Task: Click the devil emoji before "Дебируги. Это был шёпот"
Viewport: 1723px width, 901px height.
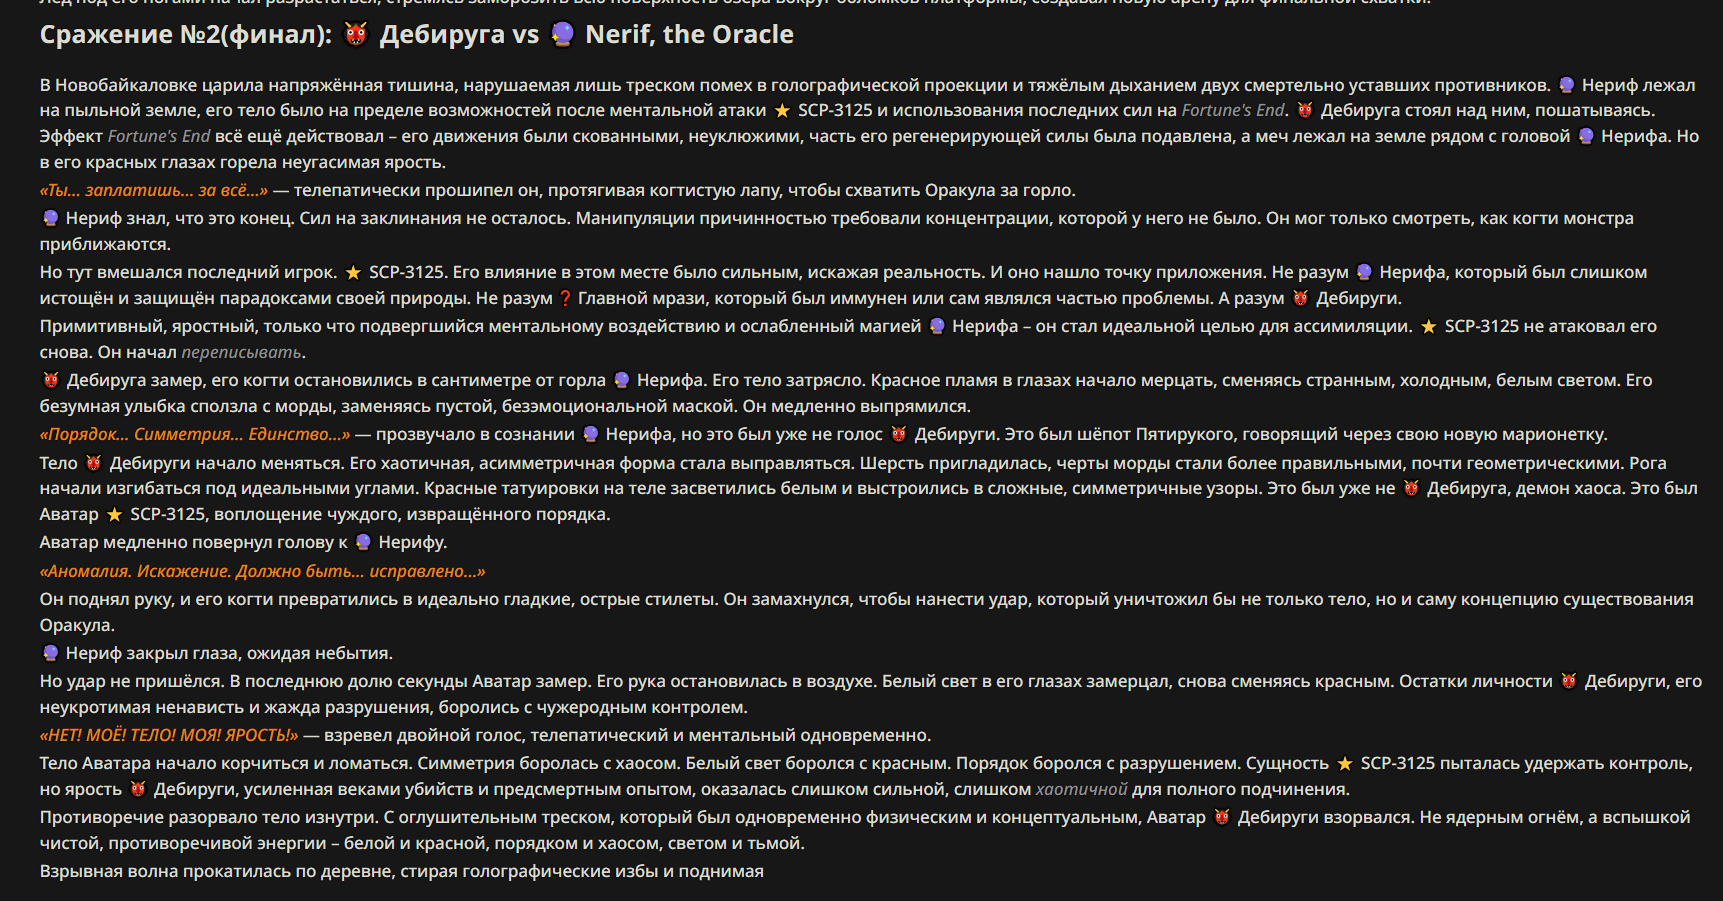Action: [x=899, y=434]
